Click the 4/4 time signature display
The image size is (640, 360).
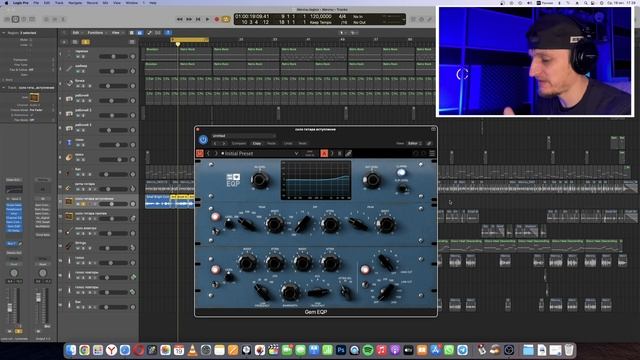click(342, 16)
